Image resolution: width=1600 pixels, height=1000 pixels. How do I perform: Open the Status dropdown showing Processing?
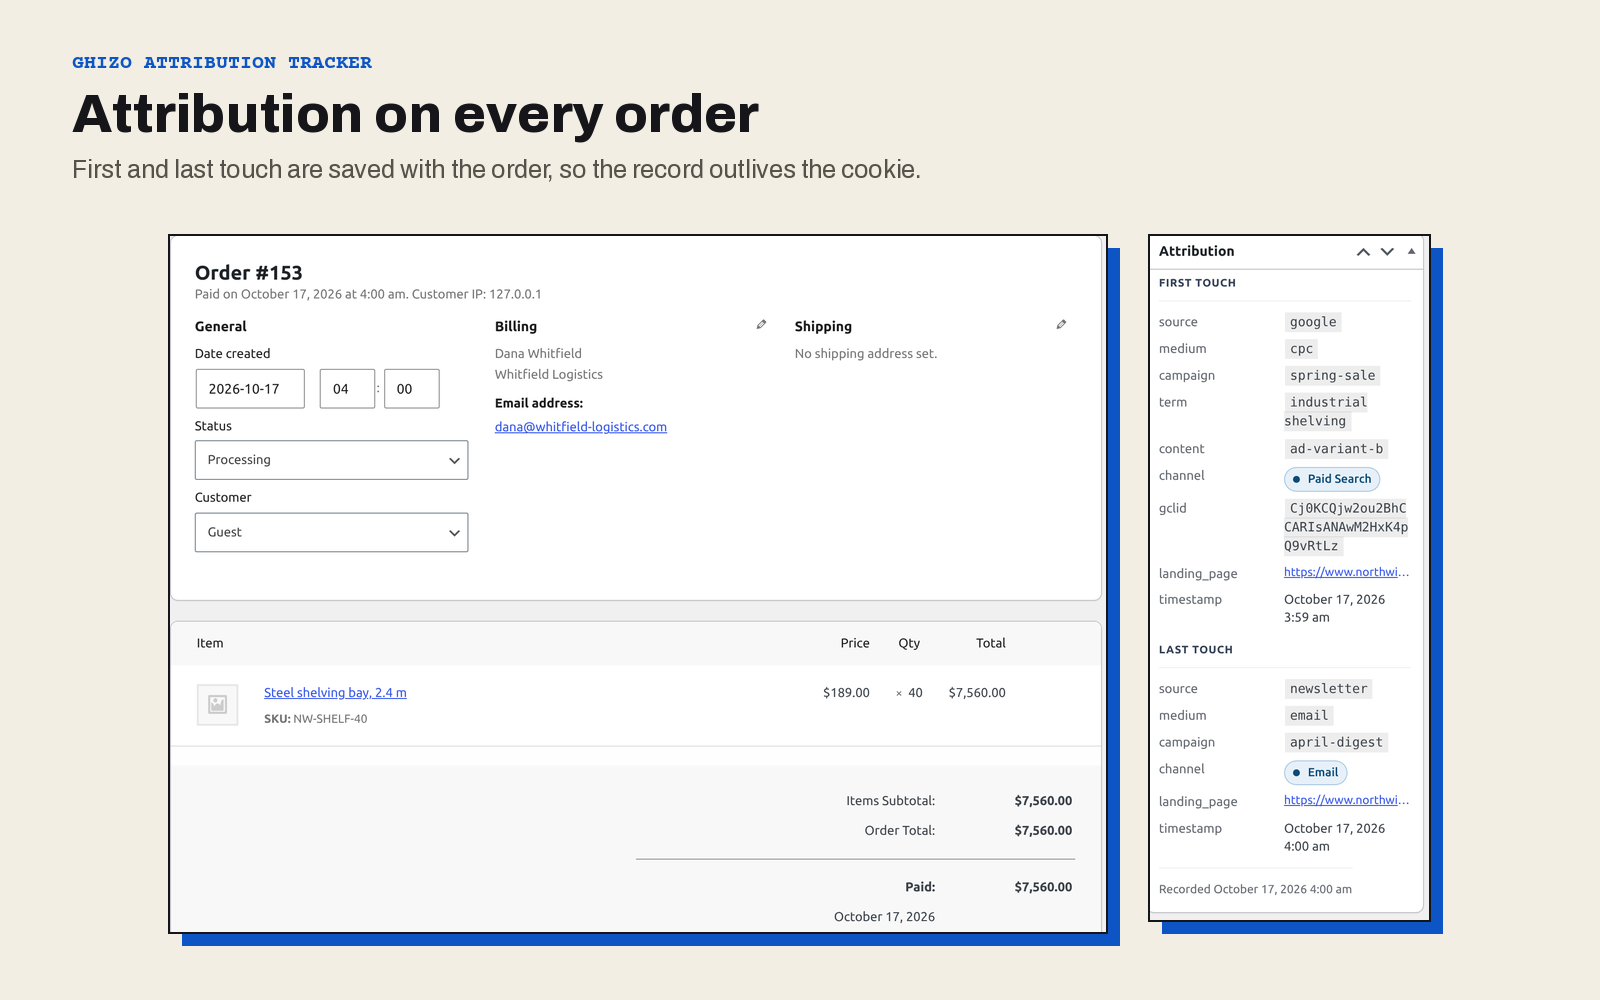(x=331, y=460)
